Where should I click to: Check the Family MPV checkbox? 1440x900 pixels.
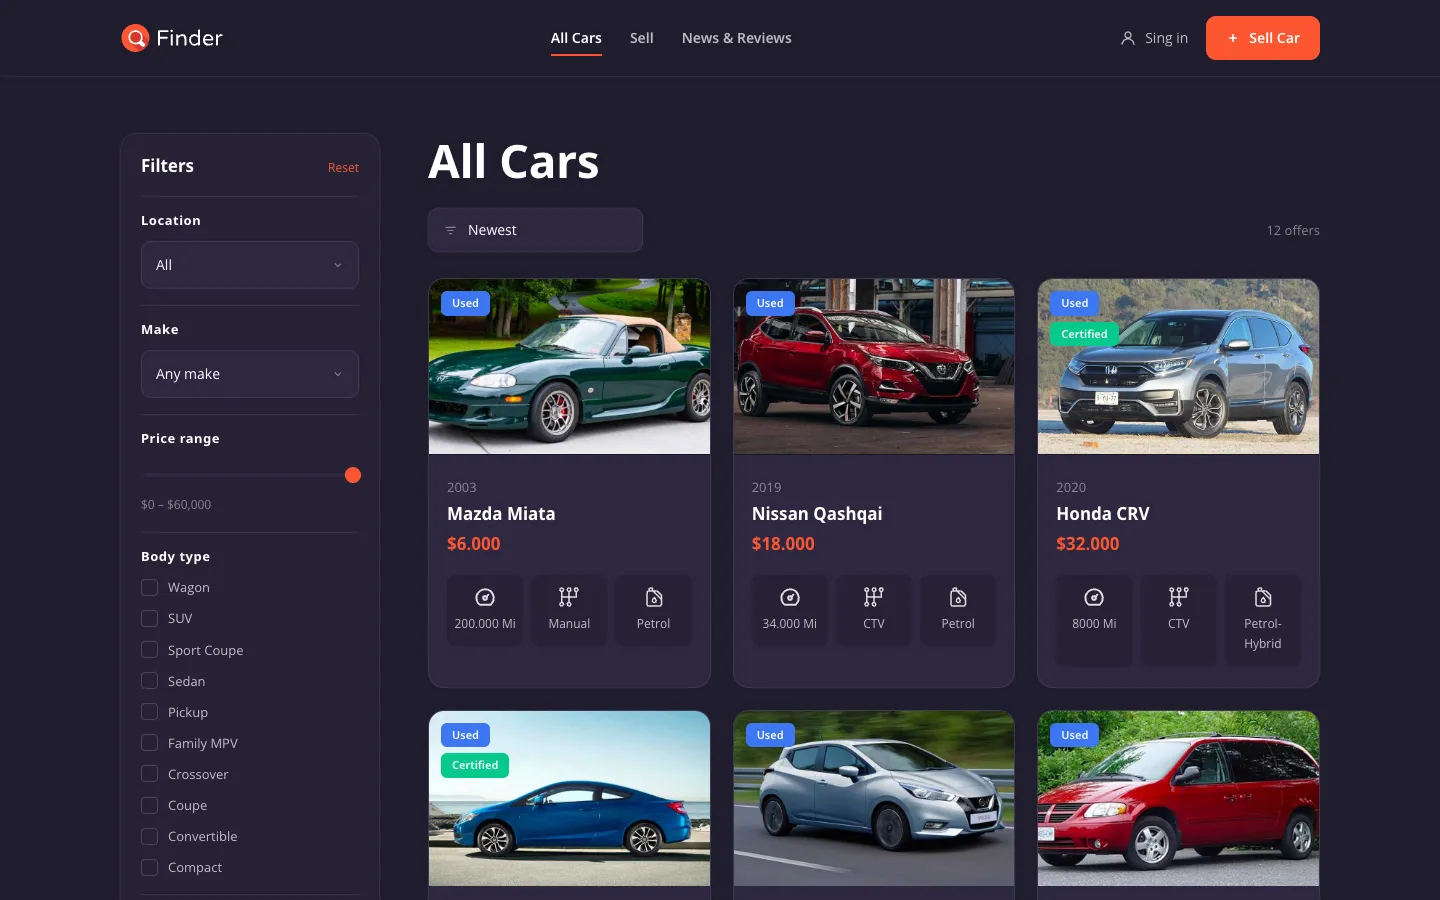pos(150,743)
